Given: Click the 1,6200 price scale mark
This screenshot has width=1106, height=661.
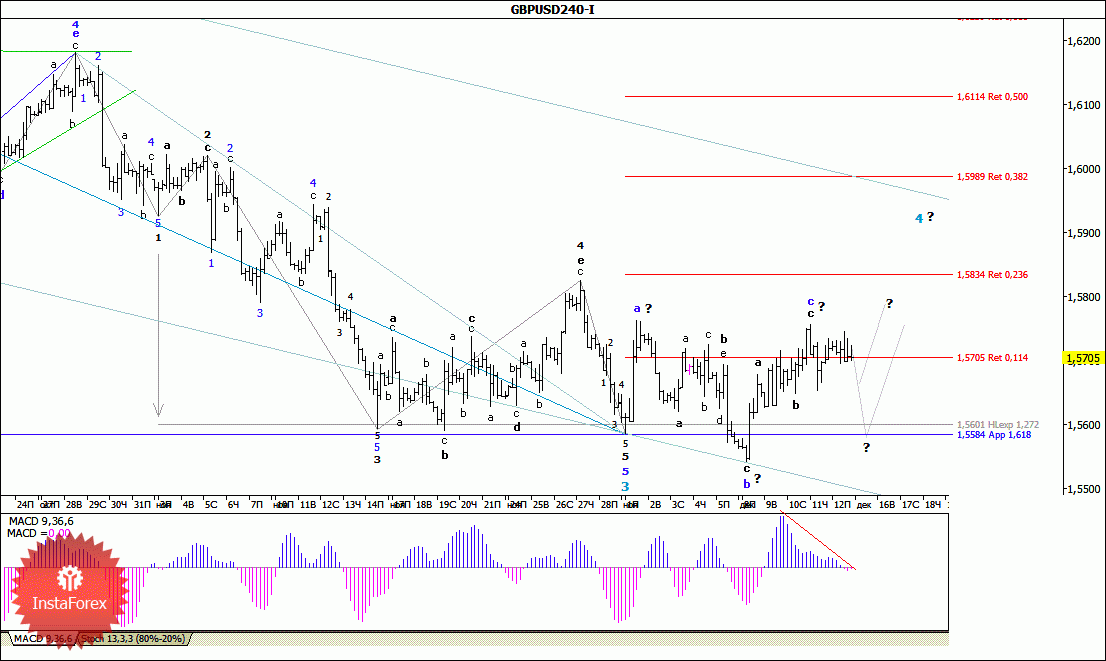Looking at the screenshot, I should [1078, 41].
